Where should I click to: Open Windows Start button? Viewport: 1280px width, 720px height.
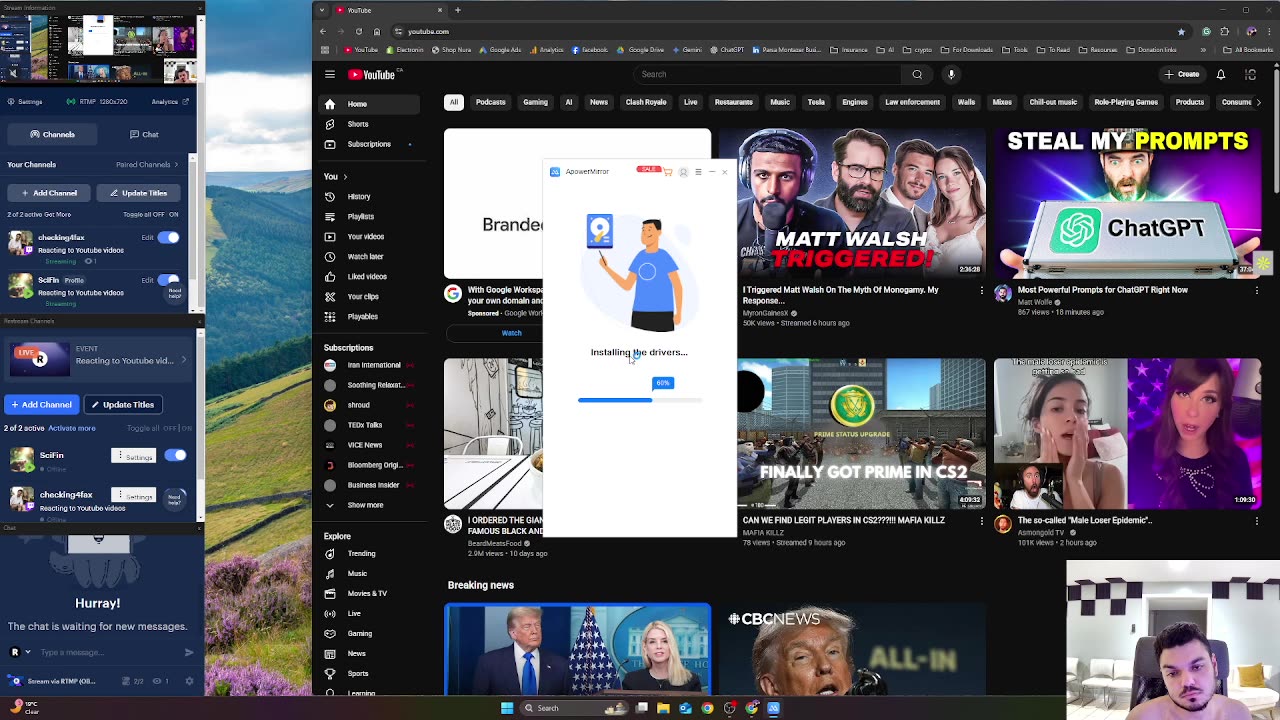(x=507, y=708)
